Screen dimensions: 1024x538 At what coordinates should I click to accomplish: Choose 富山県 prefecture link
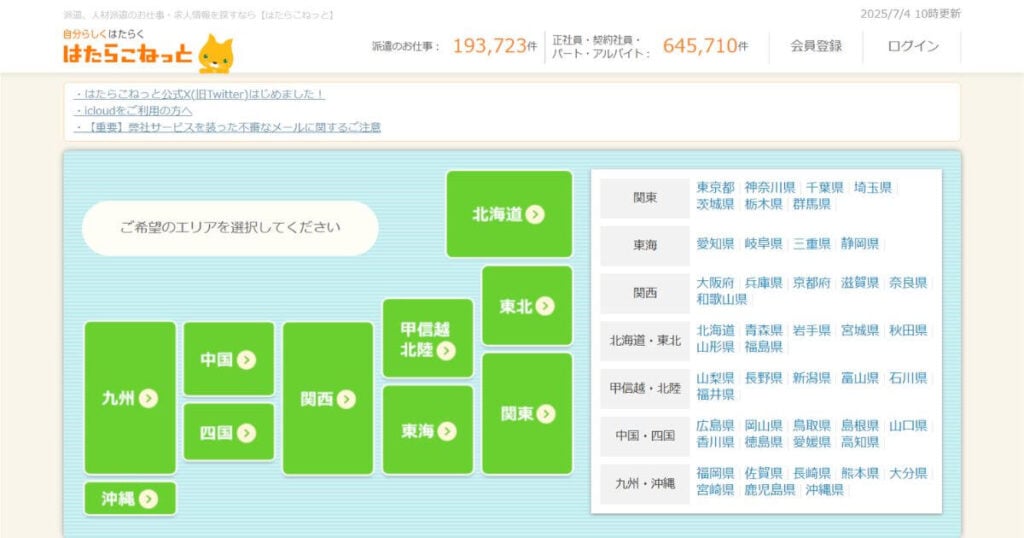[860, 378]
